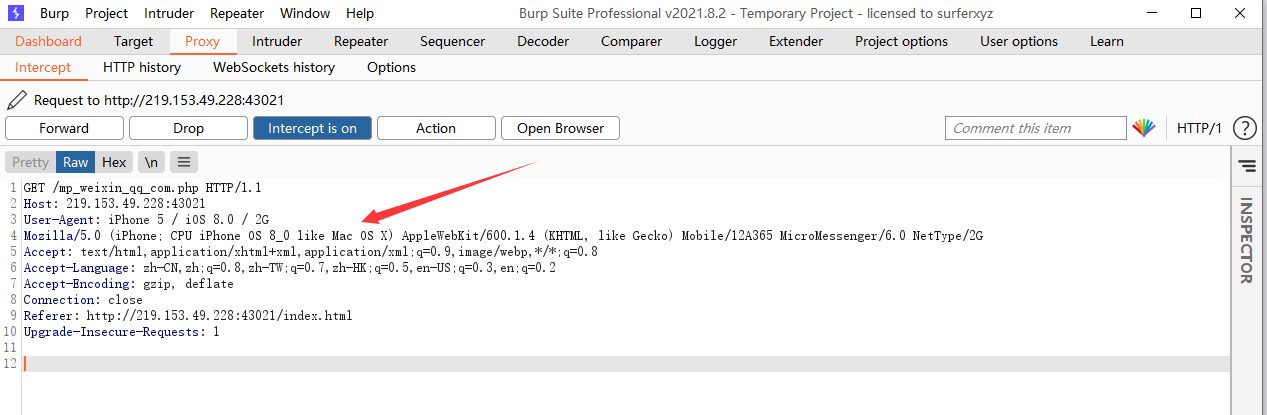The width and height of the screenshot is (1267, 415).
Task: Switch to Raw view
Action: 76,162
